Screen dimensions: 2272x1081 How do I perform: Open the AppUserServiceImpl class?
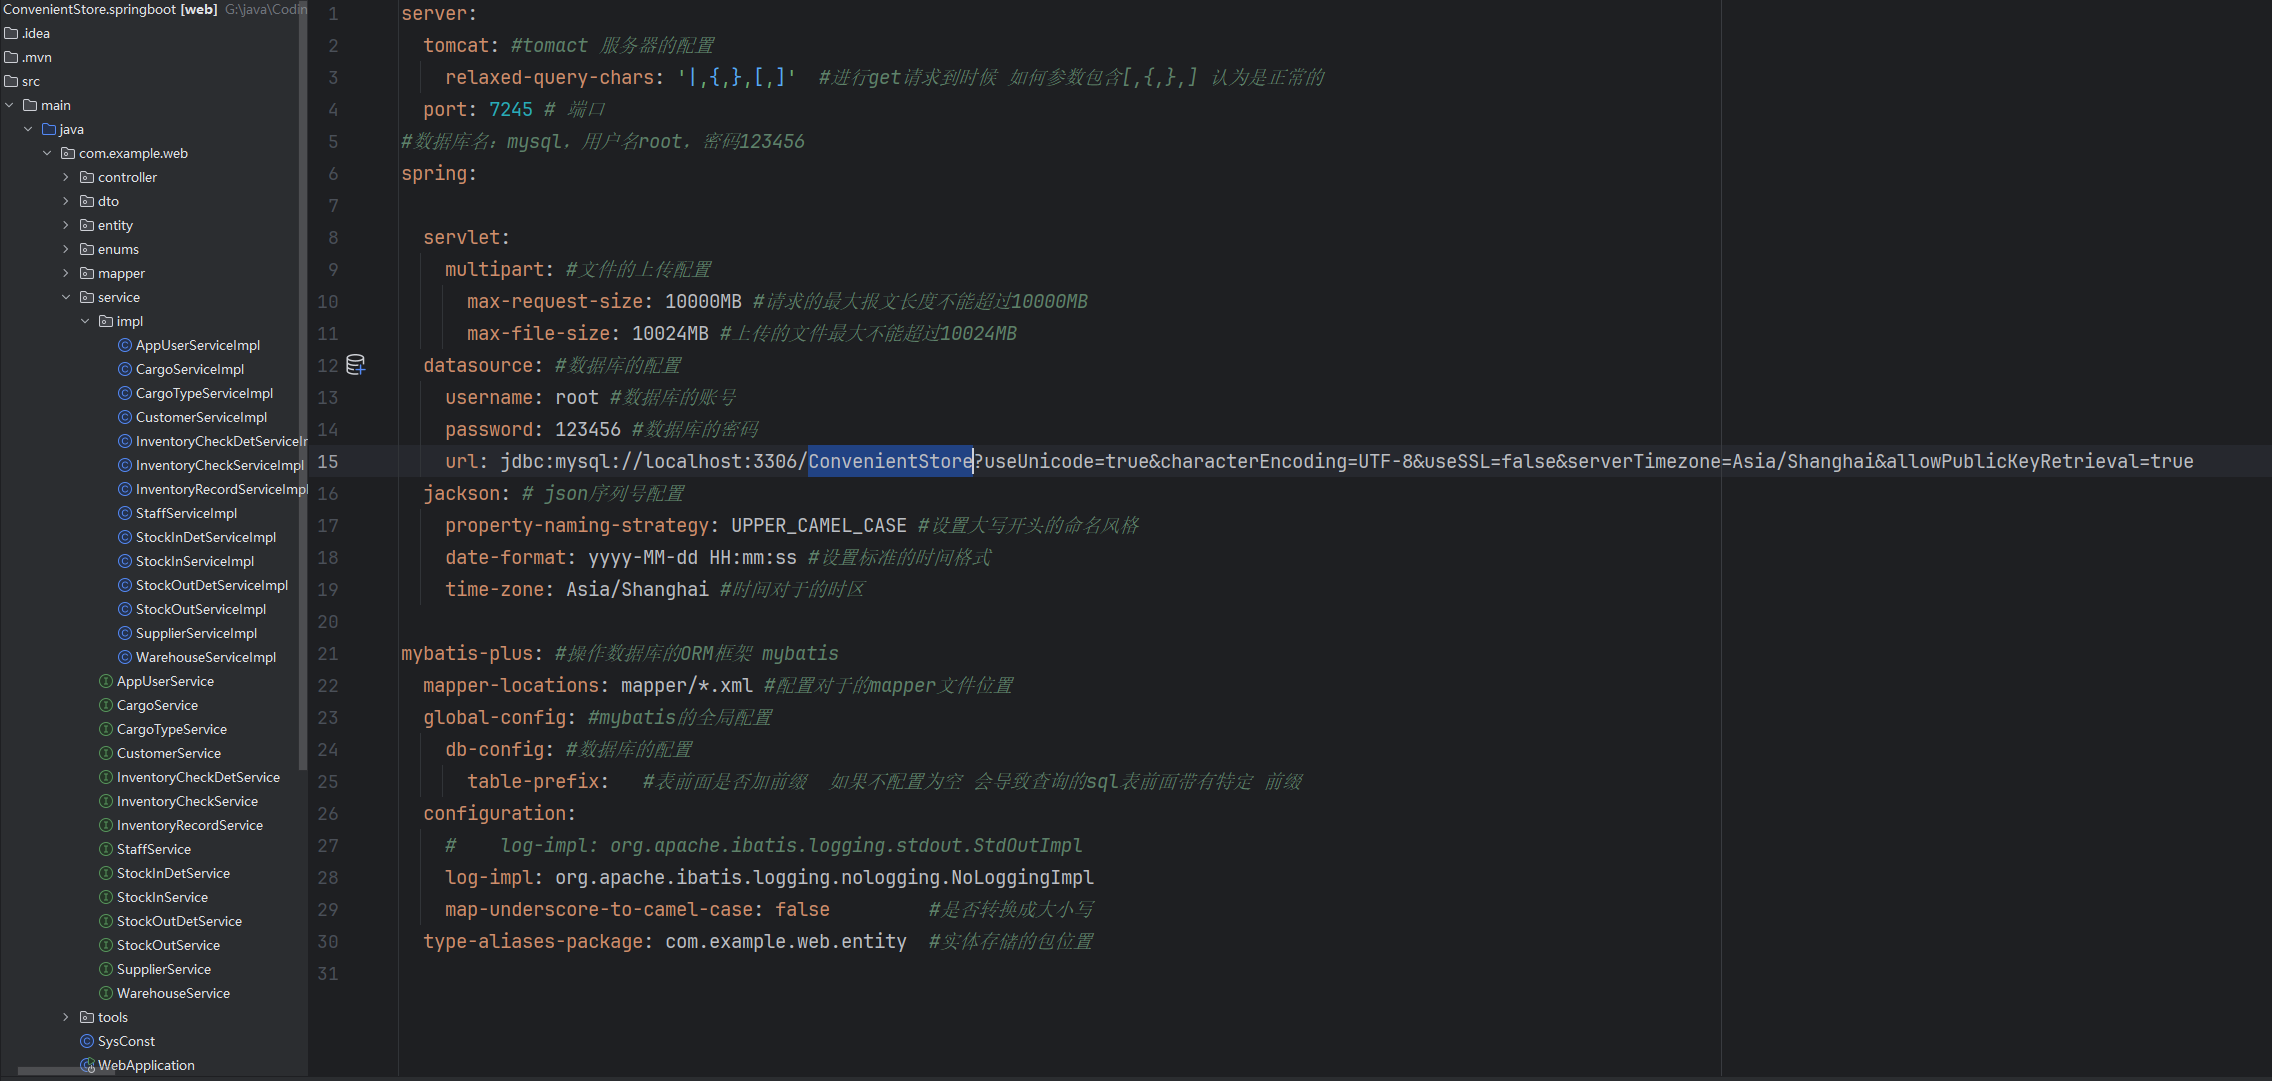[x=197, y=345]
